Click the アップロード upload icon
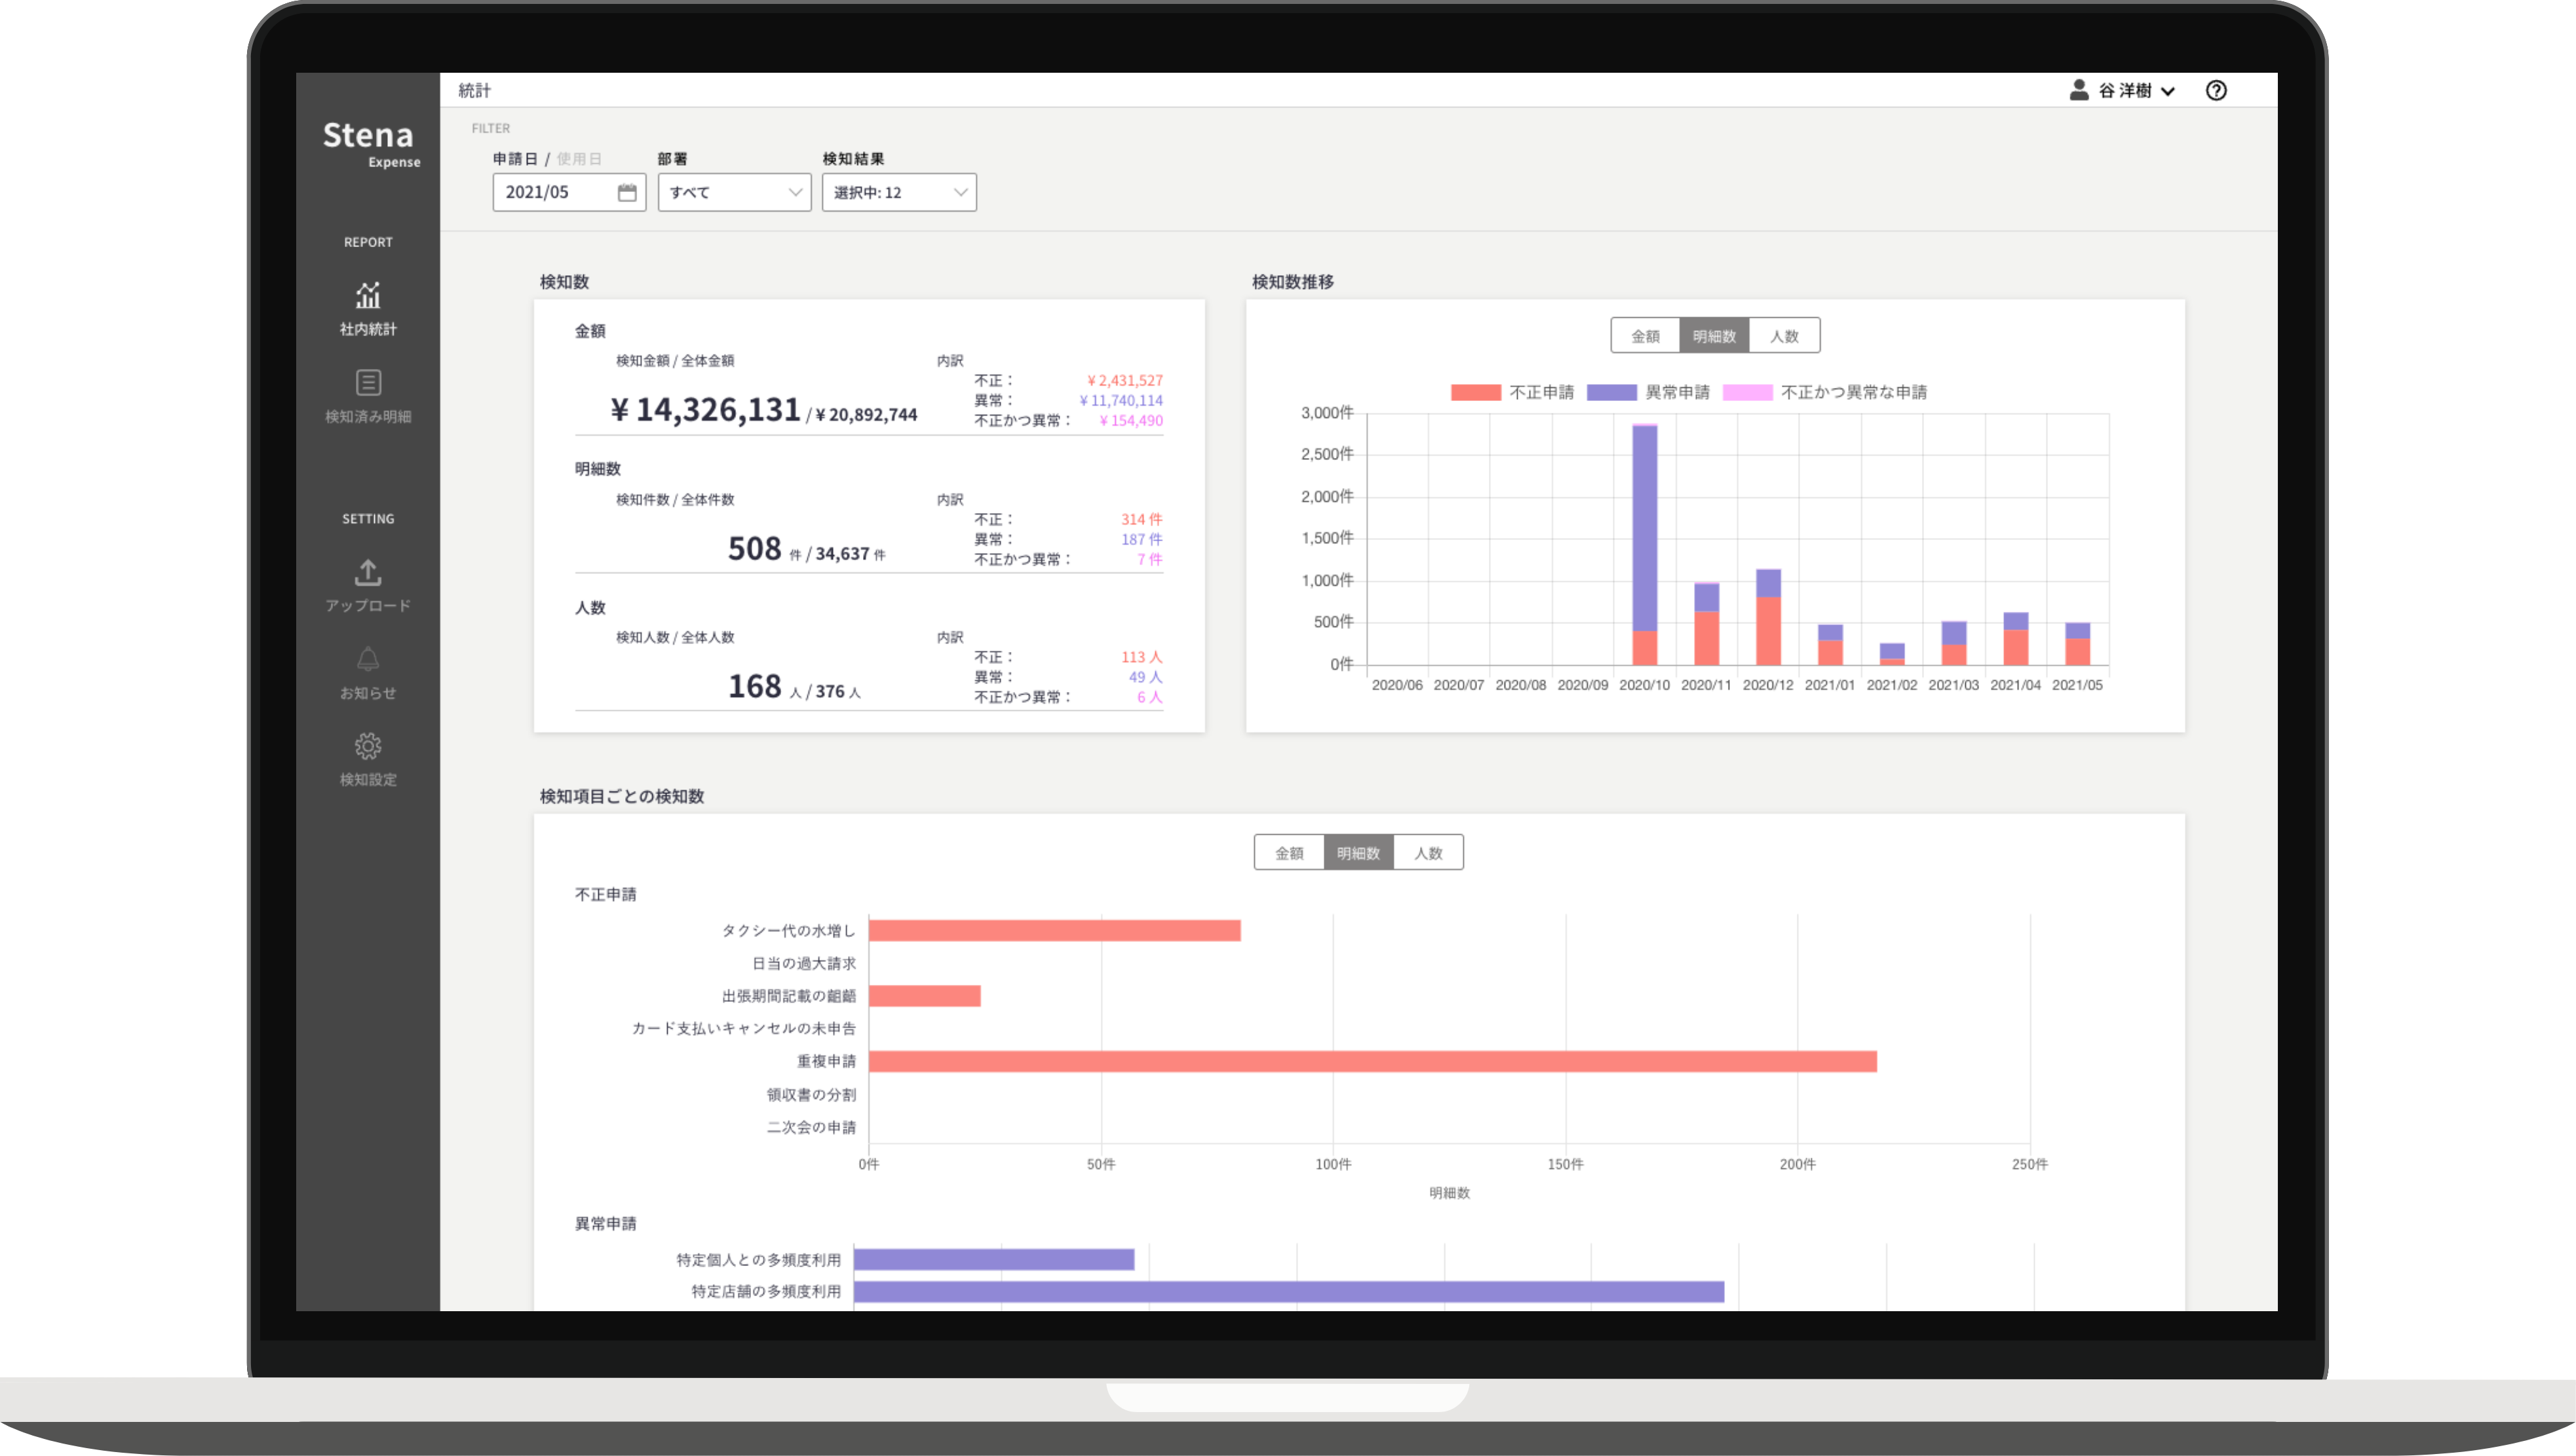The image size is (2576, 1456). (368, 572)
